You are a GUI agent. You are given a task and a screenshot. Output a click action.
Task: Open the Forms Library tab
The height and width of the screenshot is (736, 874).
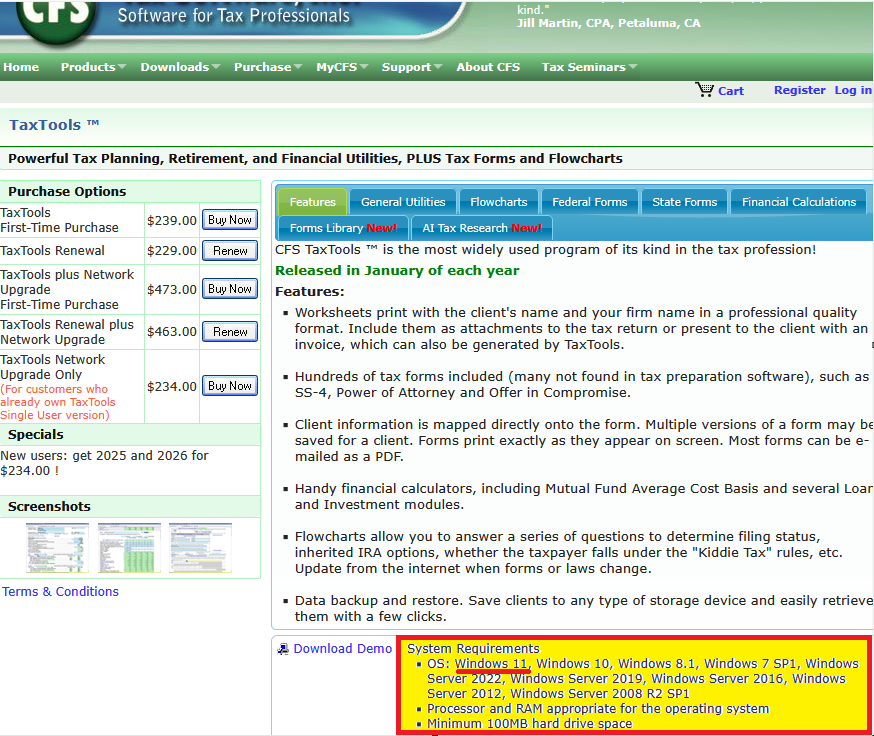tap(343, 228)
